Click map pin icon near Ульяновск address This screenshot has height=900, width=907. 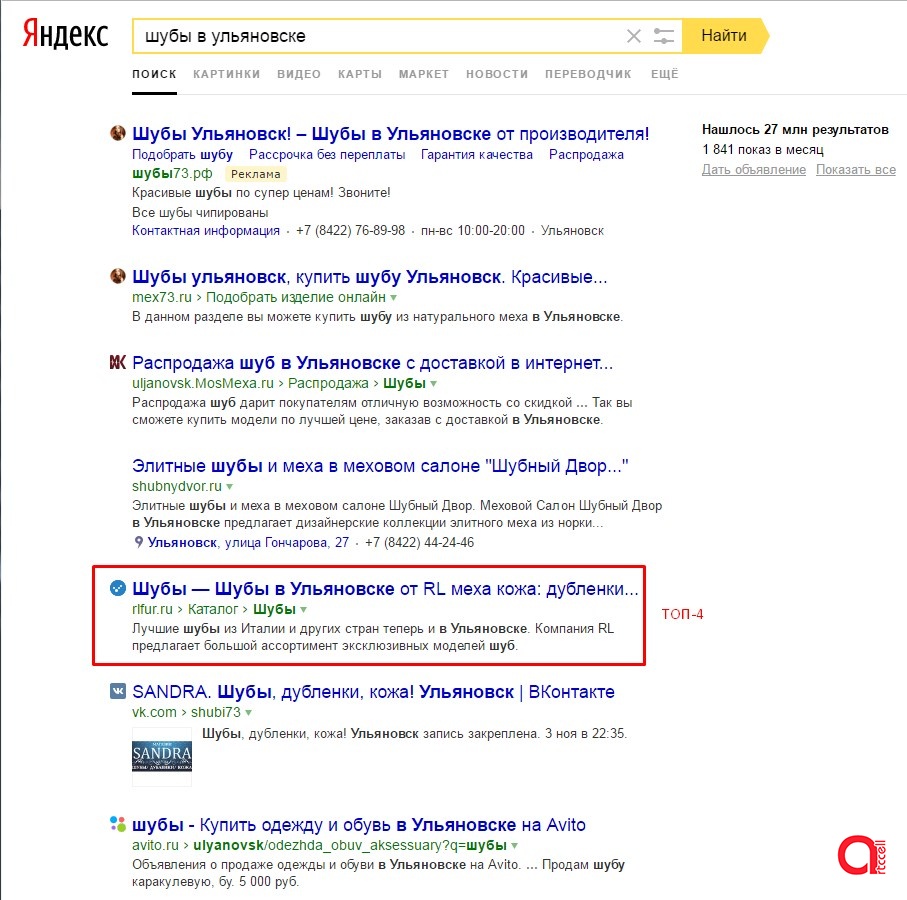click(x=138, y=542)
